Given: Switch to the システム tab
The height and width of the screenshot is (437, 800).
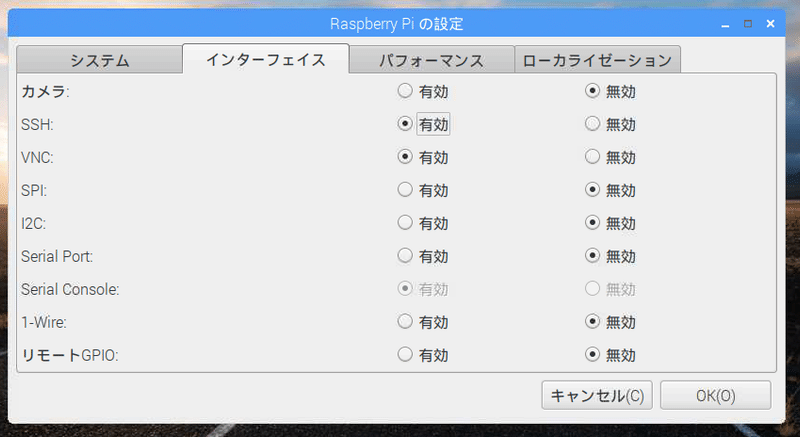Looking at the screenshot, I should tap(99, 60).
